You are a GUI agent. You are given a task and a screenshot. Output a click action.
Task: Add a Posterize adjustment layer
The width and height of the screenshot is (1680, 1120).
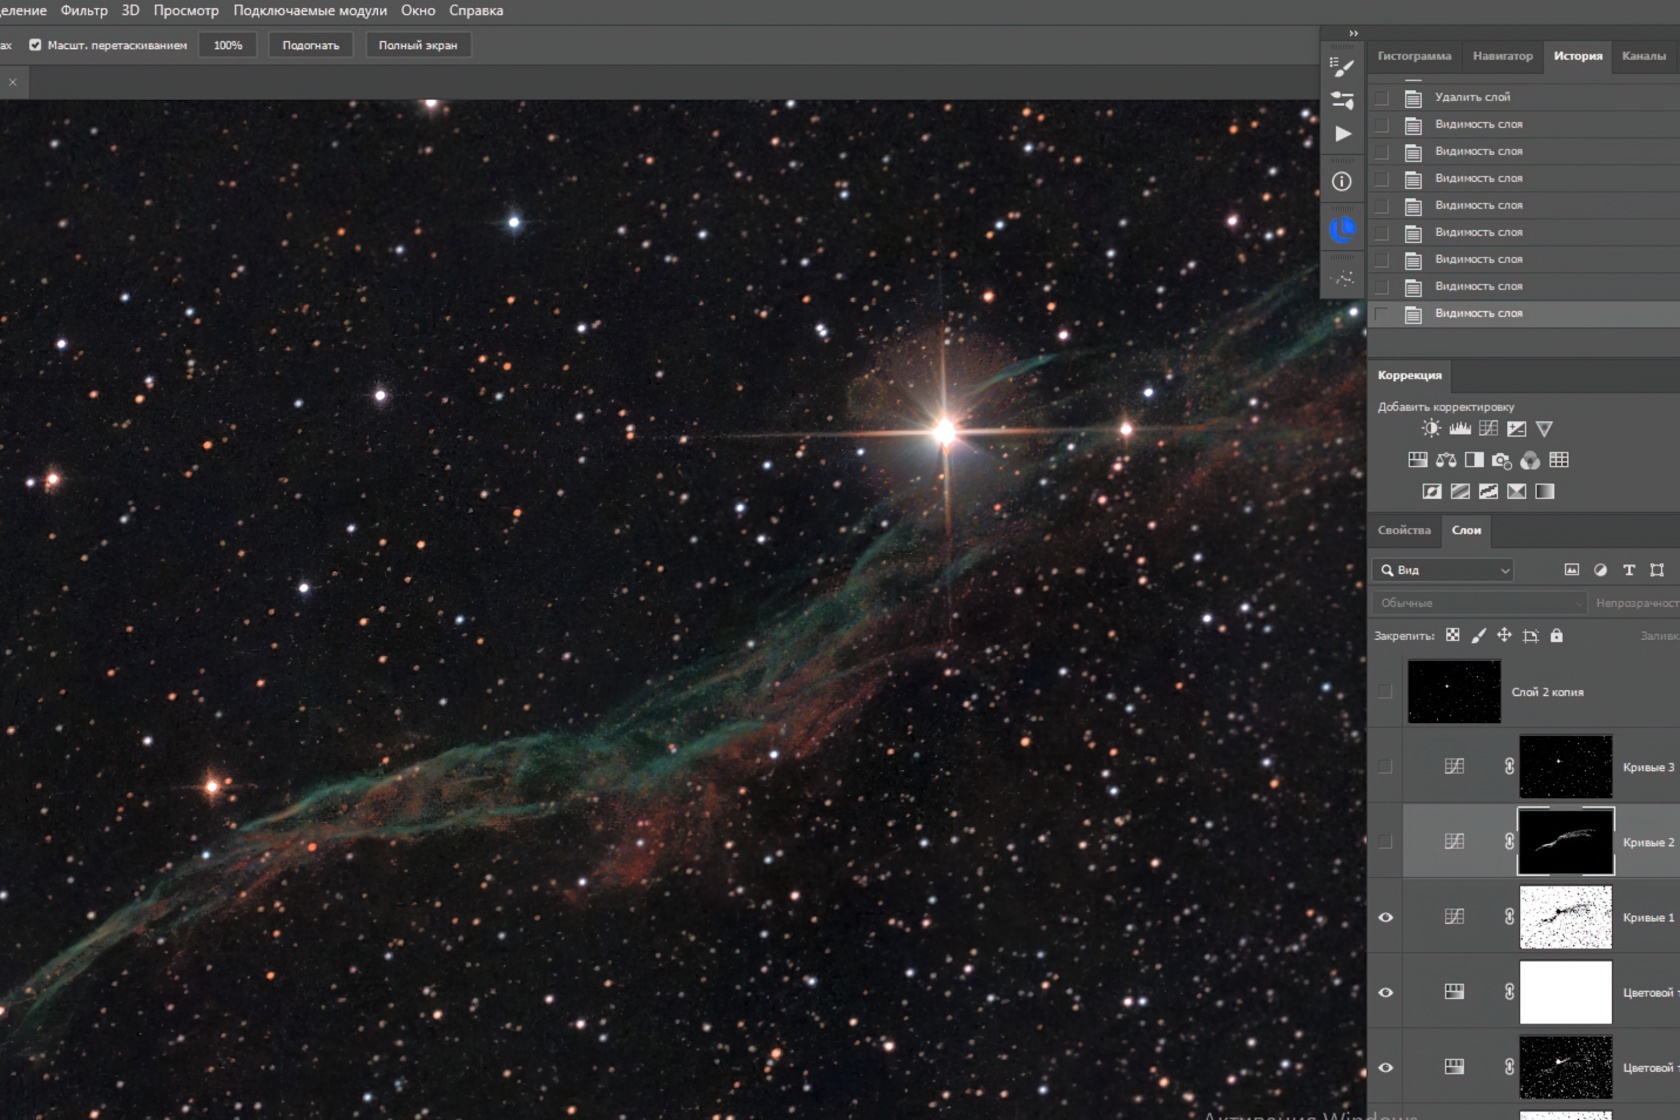[x=1460, y=491]
